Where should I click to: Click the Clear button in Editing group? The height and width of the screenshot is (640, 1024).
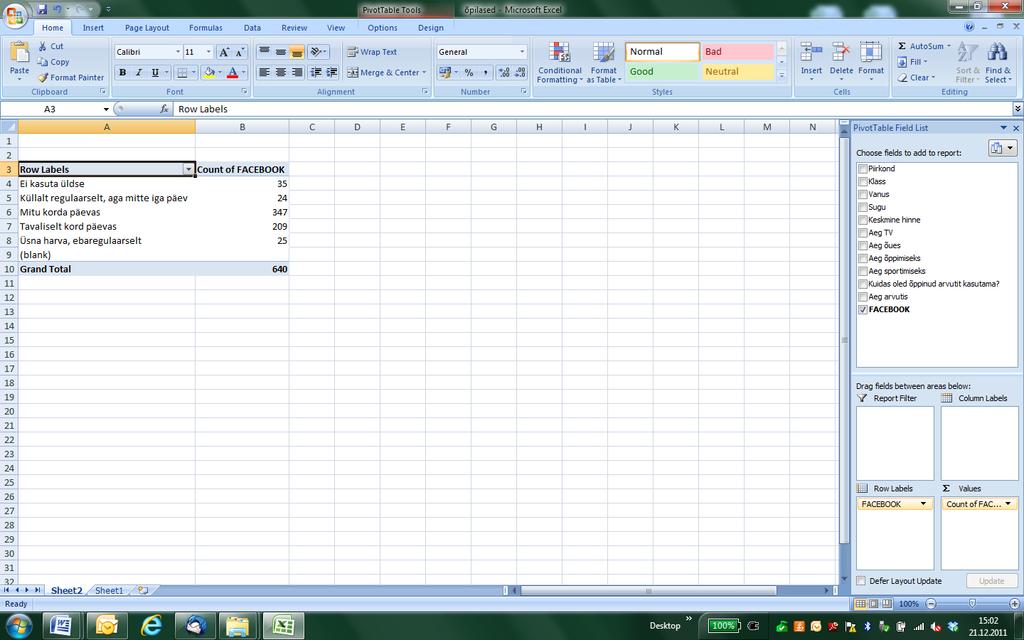coord(916,78)
